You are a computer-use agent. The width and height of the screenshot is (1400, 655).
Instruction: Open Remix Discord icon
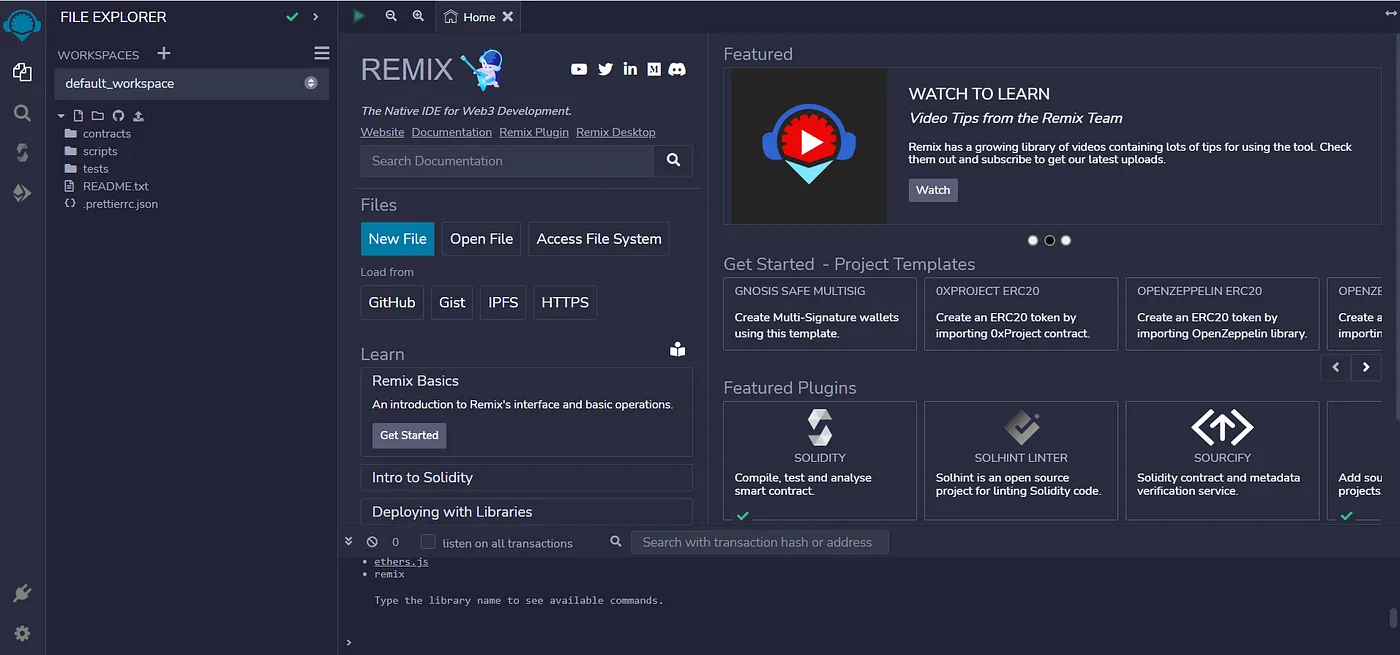pos(677,69)
